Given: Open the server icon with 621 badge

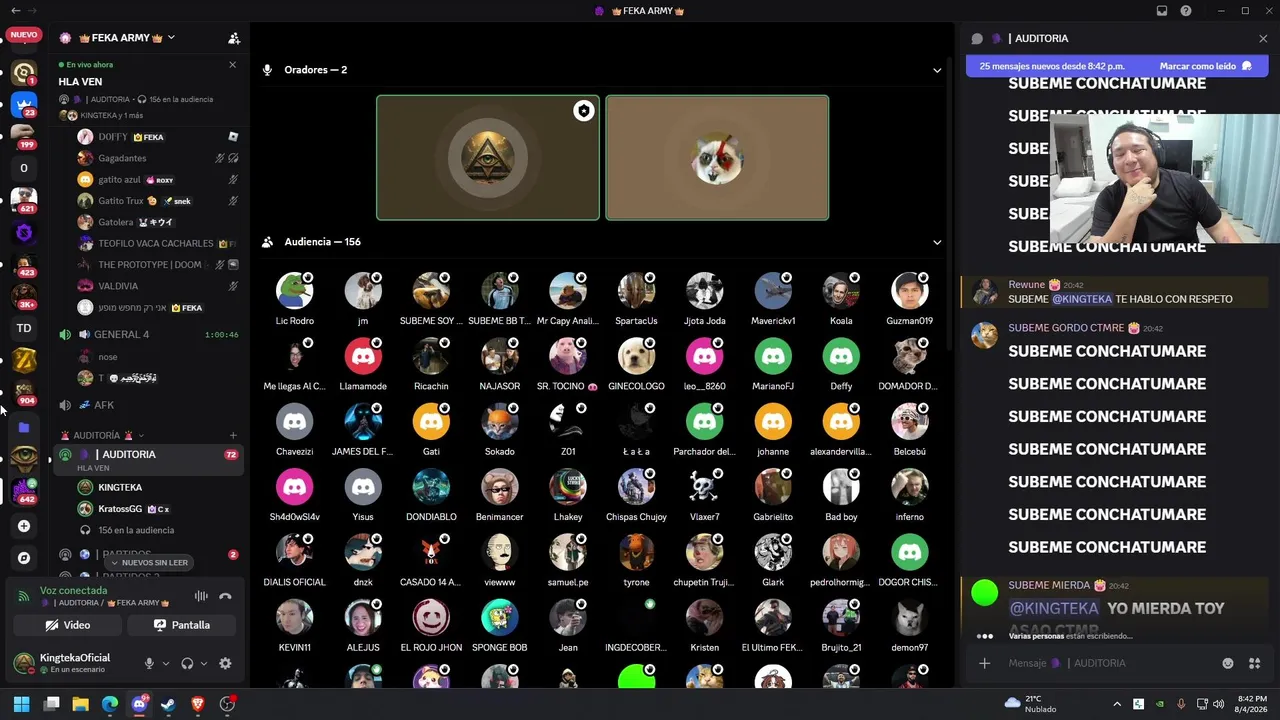Looking at the screenshot, I should (x=24, y=200).
